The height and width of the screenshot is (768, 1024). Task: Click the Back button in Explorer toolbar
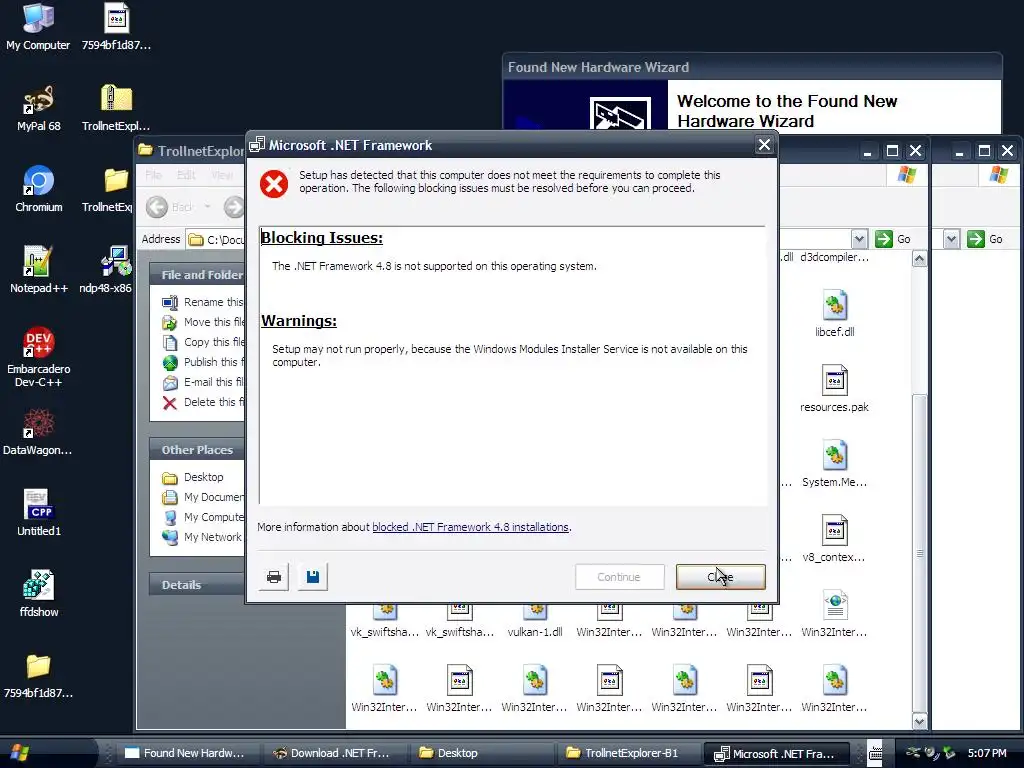pos(170,207)
